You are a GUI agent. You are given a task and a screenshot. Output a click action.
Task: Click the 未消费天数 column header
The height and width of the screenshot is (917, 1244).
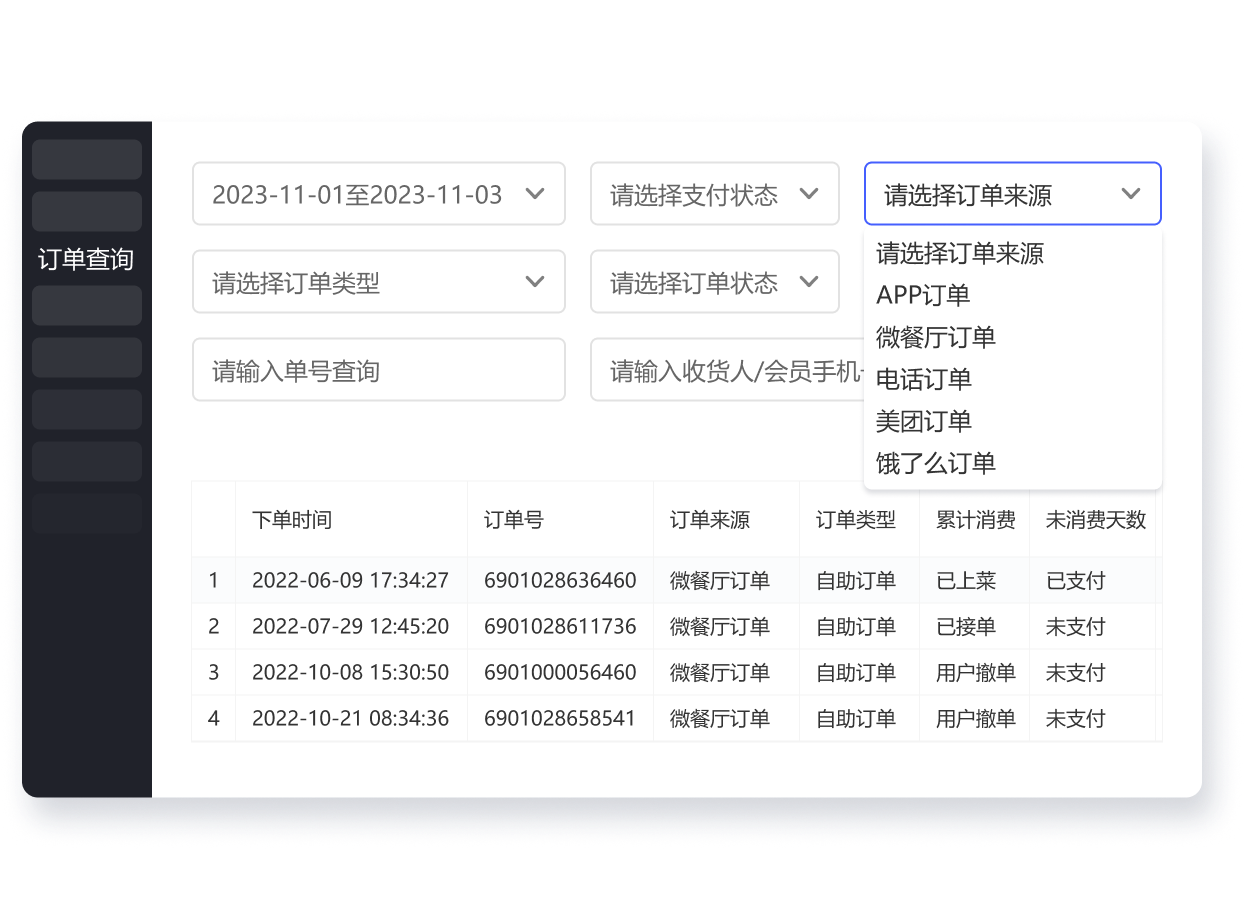[x=1094, y=519]
